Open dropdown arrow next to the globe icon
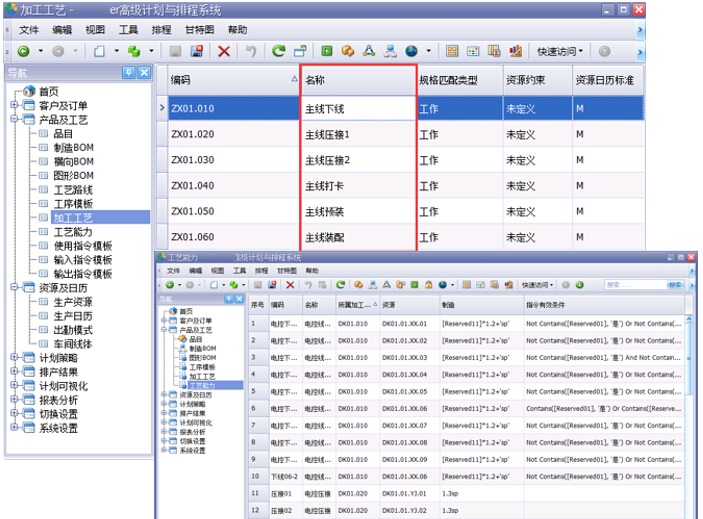Image resolution: width=703 pixels, height=519 pixels. pos(429,52)
